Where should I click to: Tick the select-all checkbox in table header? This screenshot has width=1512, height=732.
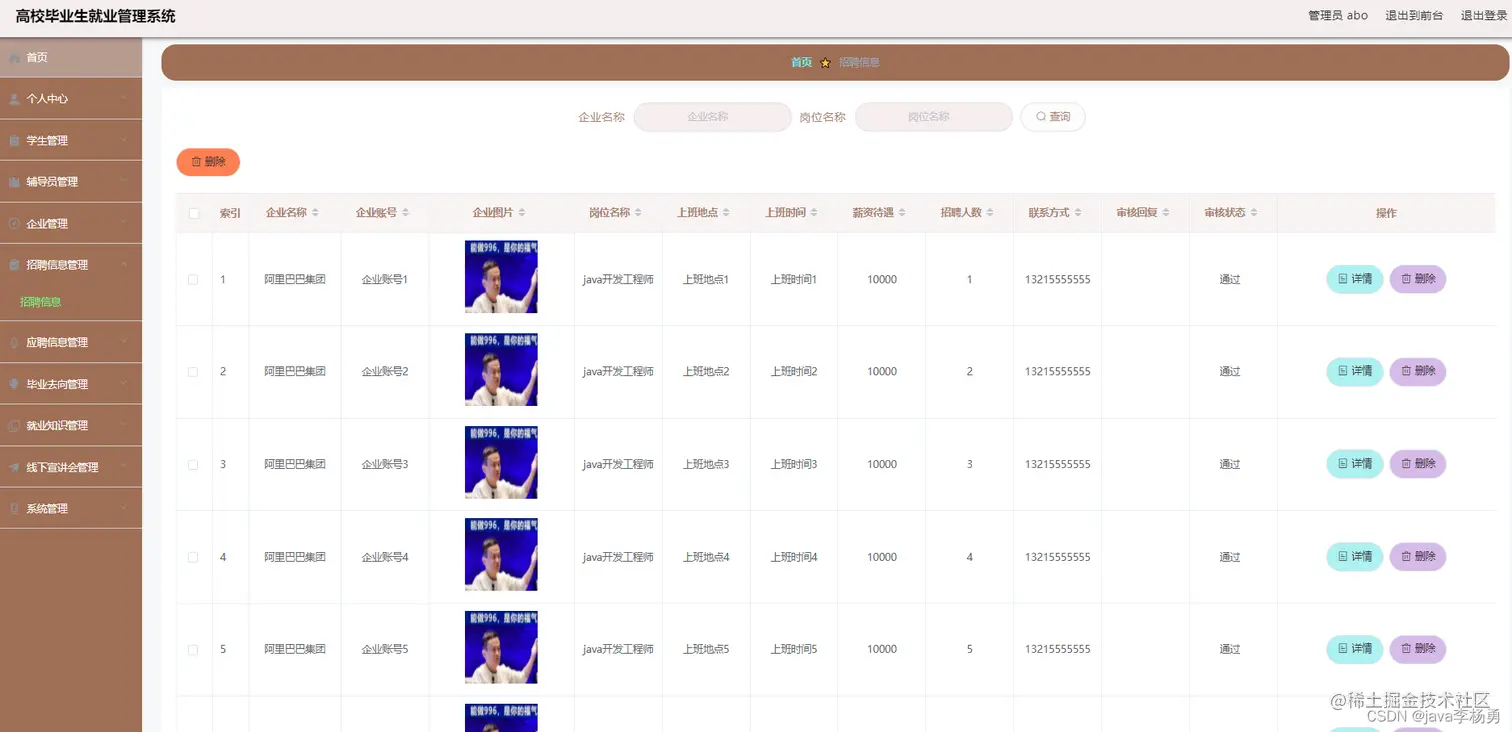(194, 213)
